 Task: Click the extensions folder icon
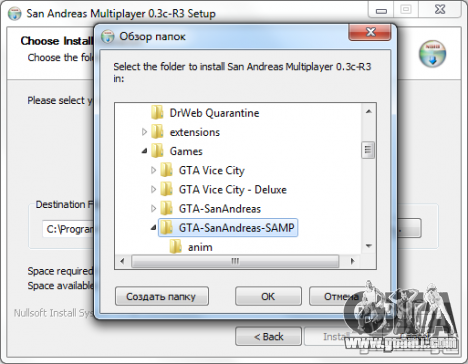pyautogui.click(x=157, y=132)
